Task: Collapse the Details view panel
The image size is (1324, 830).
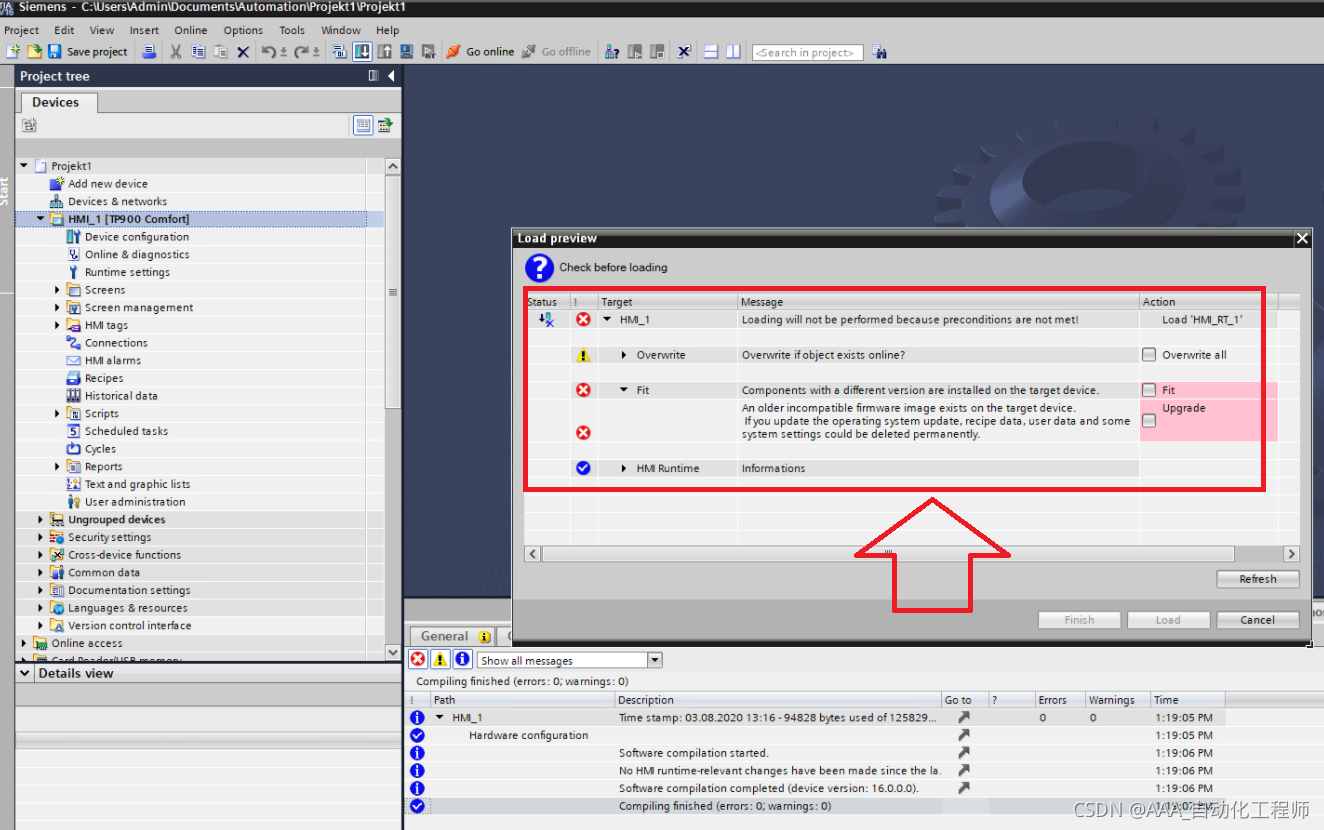Action: (x=26, y=673)
